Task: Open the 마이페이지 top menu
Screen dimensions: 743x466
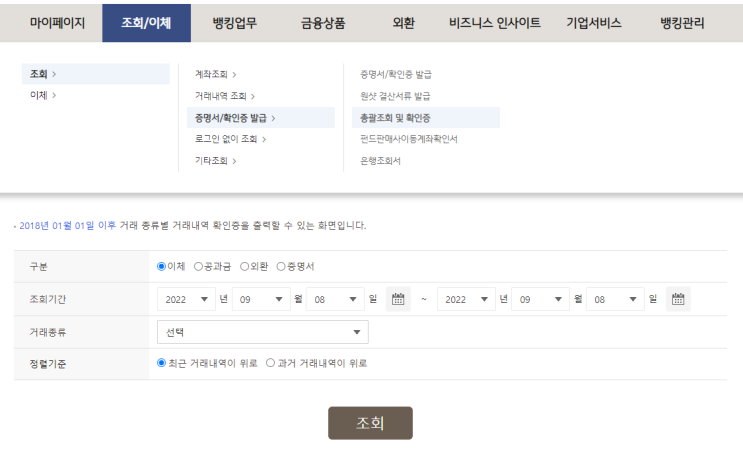Action: point(57,23)
